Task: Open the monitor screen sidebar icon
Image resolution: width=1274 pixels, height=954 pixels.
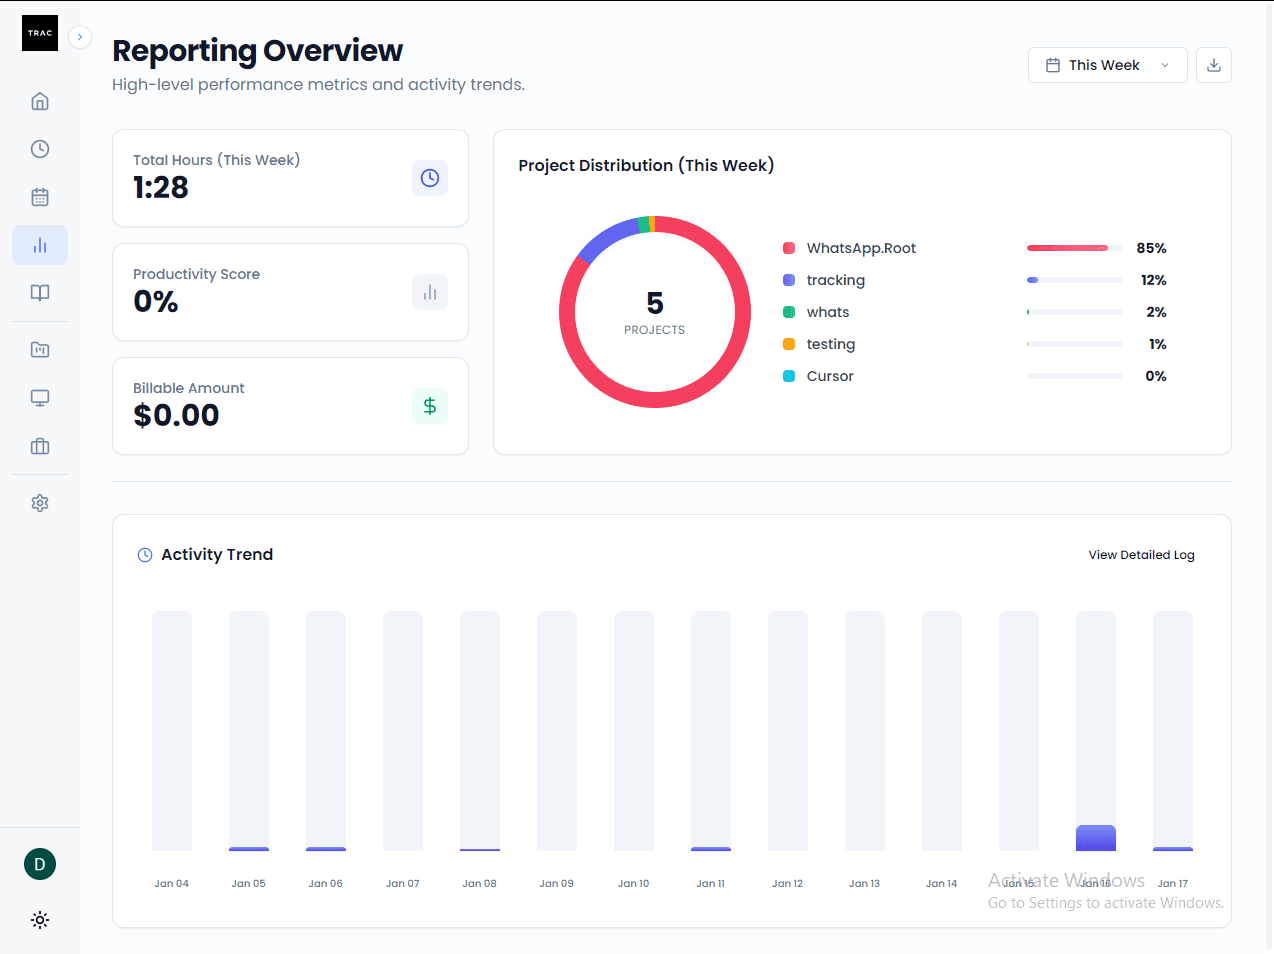Action: pos(40,398)
